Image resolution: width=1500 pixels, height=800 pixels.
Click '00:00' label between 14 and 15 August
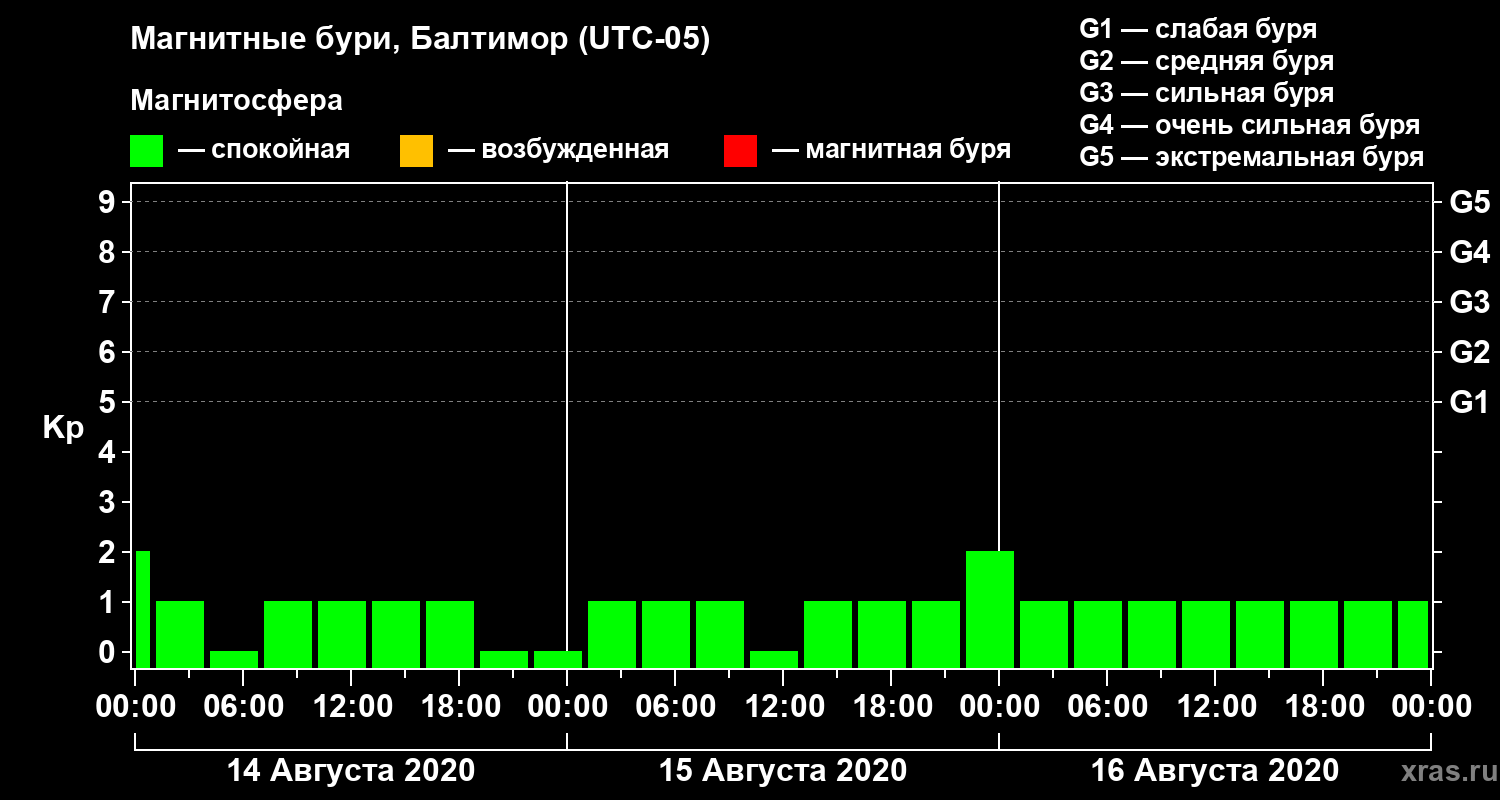pos(567,707)
